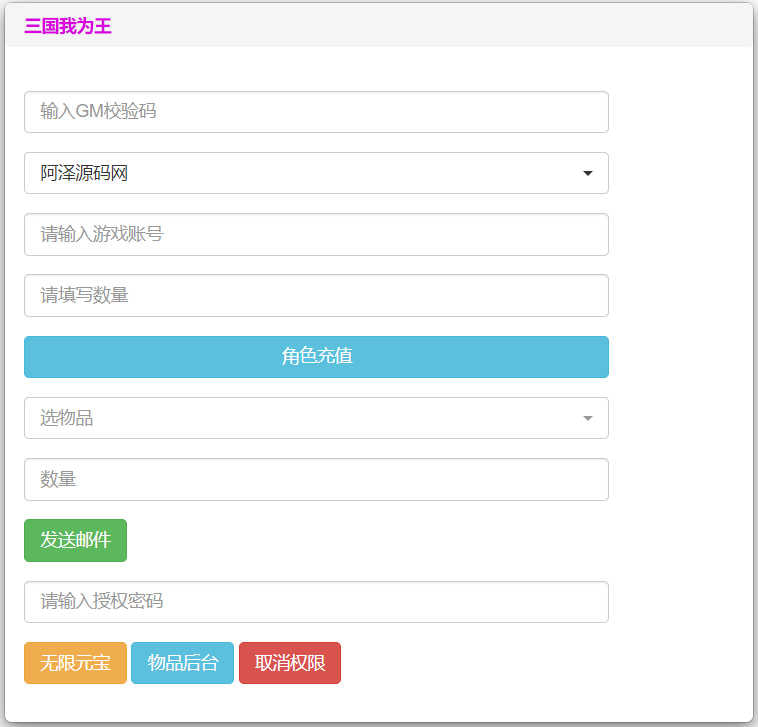The height and width of the screenshot is (727, 758).
Task: Click the orange 无限元宝 button
Action: (x=75, y=663)
